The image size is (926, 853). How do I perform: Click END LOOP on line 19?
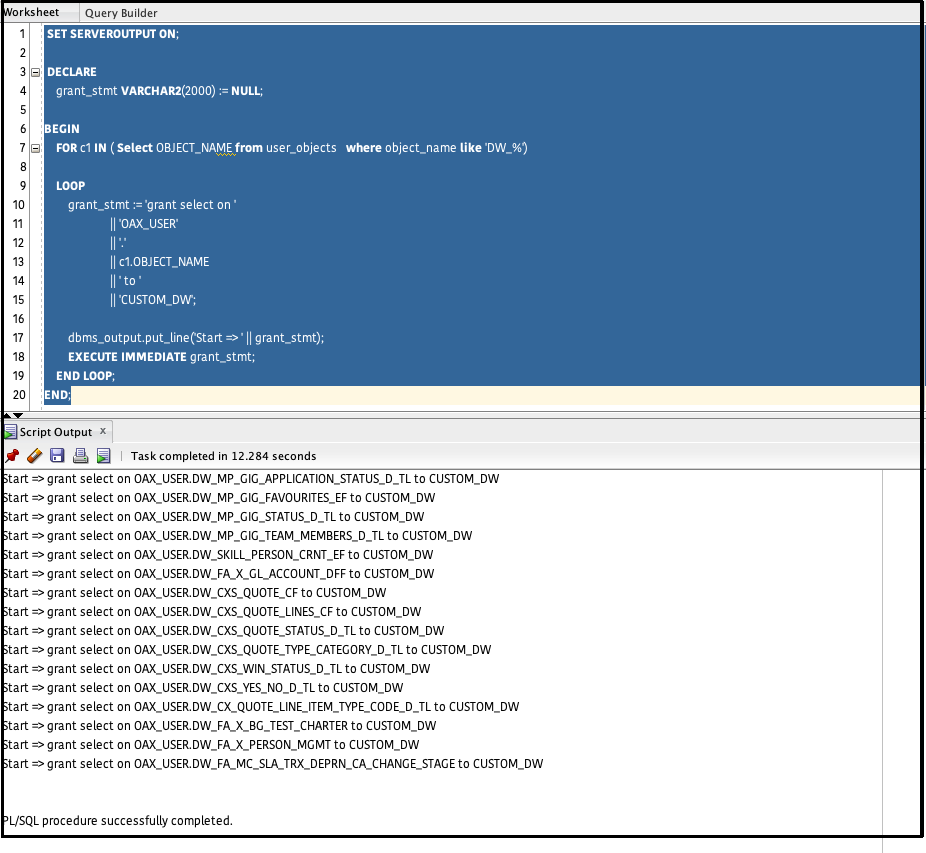click(x=86, y=376)
